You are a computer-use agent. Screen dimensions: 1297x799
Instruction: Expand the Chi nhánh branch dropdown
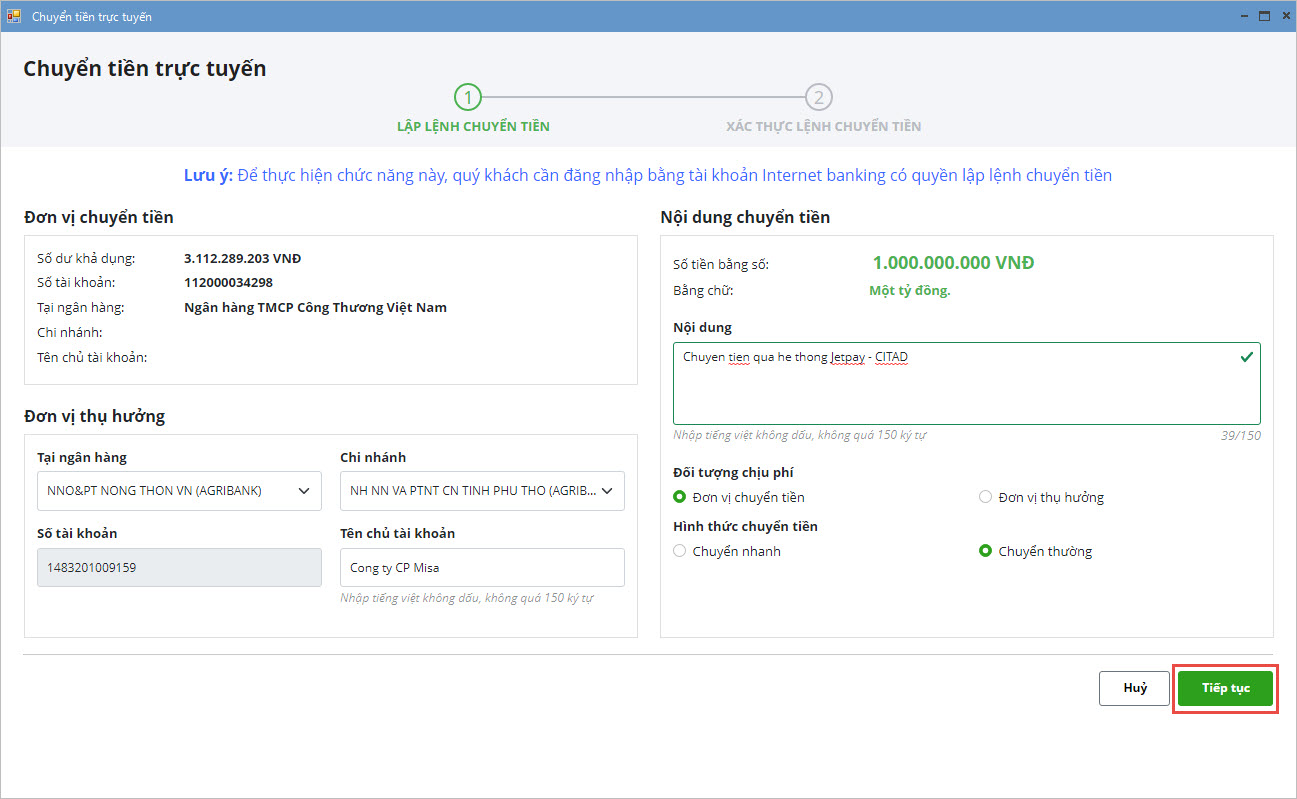point(482,491)
